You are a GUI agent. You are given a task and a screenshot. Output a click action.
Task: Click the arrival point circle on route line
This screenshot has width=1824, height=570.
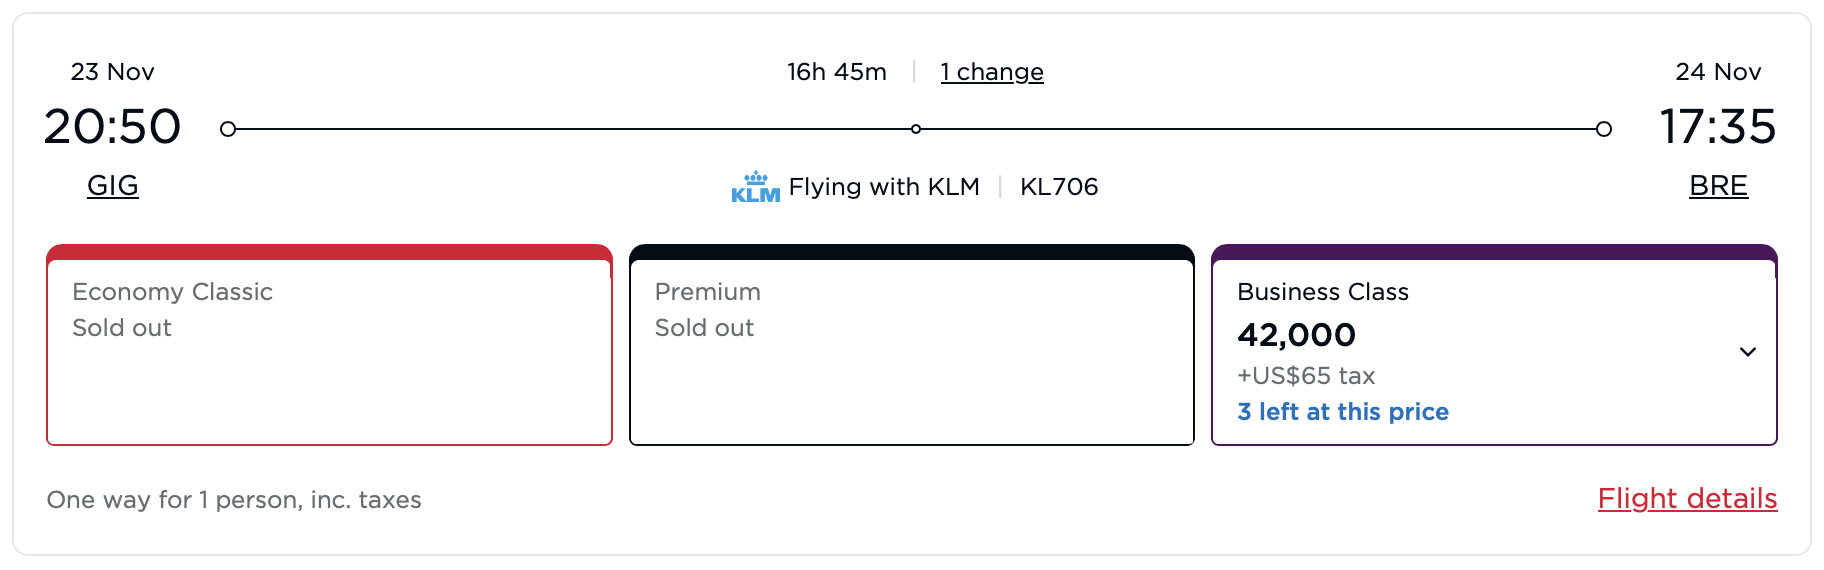(1604, 129)
